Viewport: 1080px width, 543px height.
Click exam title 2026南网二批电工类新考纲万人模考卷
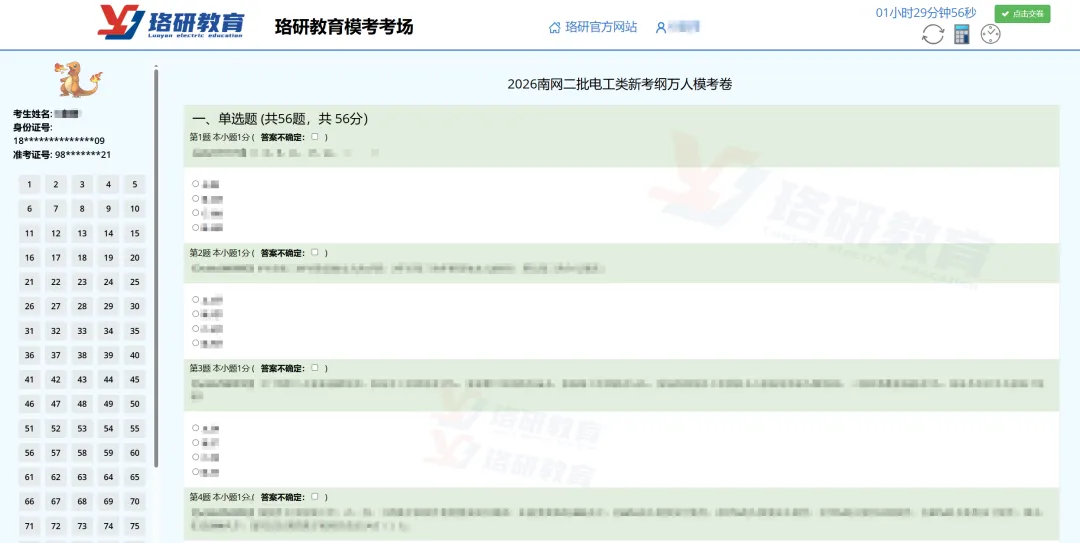(x=620, y=84)
